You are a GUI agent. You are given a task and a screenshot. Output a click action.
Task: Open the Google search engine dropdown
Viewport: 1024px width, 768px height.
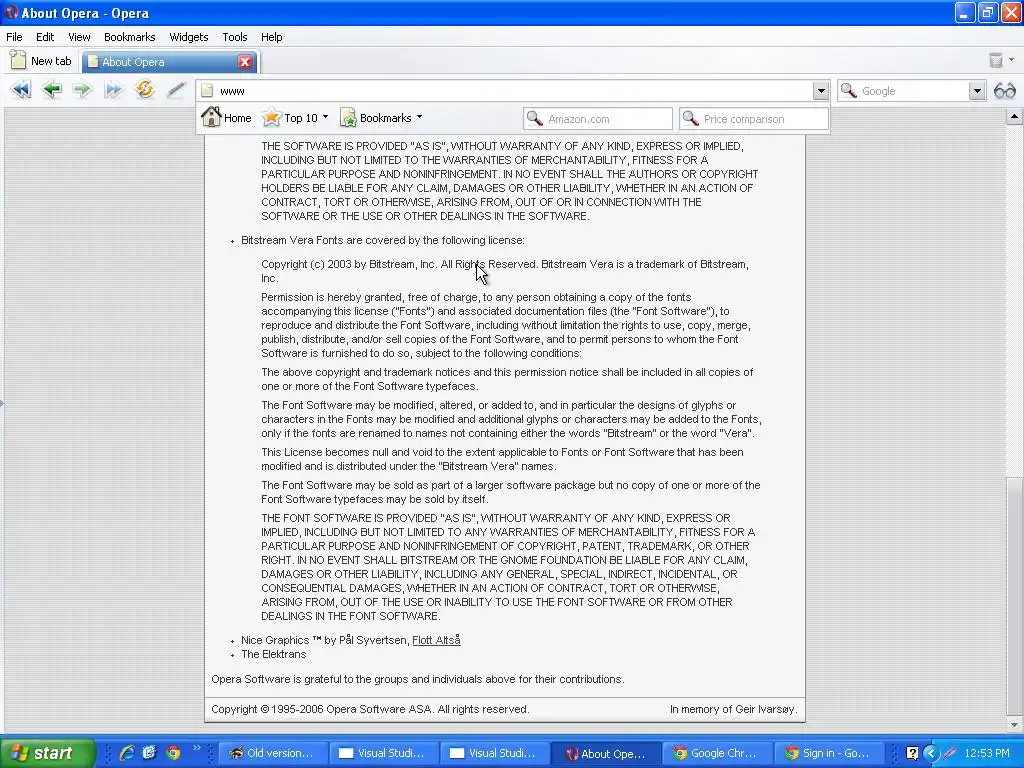coord(976,91)
